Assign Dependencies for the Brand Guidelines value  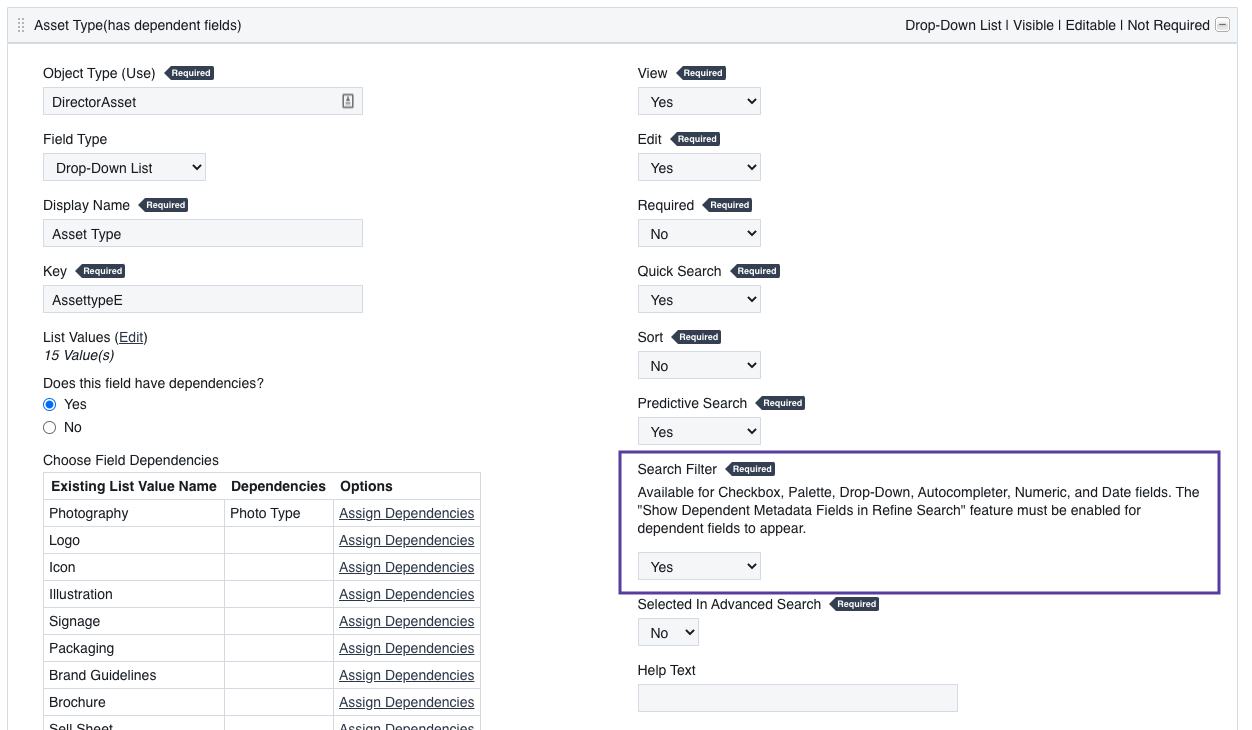(x=406, y=674)
